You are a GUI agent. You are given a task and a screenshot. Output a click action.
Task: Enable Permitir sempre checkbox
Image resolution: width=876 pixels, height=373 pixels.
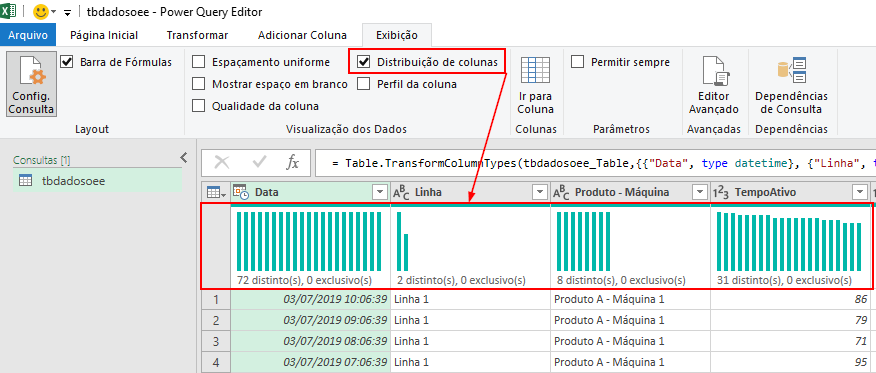click(x=578, y=62)
